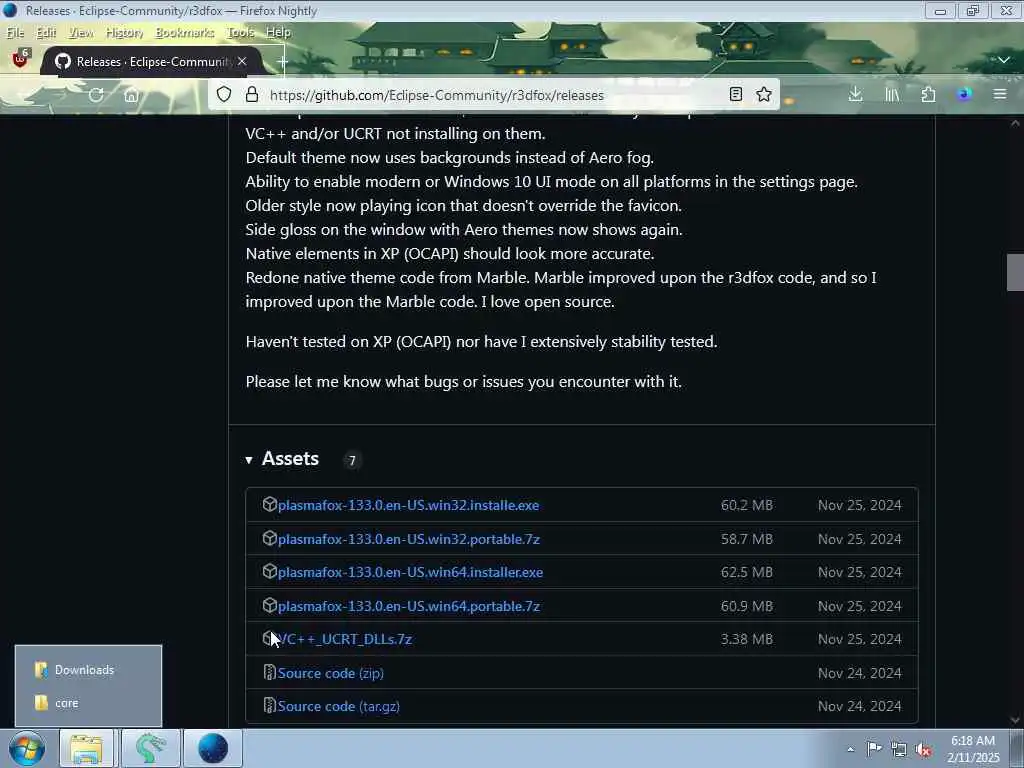Image resolution: width=1024 pixels, height=768 pixels.
Task: Show hidden tray icons arrow
Action: click(850, 750)
